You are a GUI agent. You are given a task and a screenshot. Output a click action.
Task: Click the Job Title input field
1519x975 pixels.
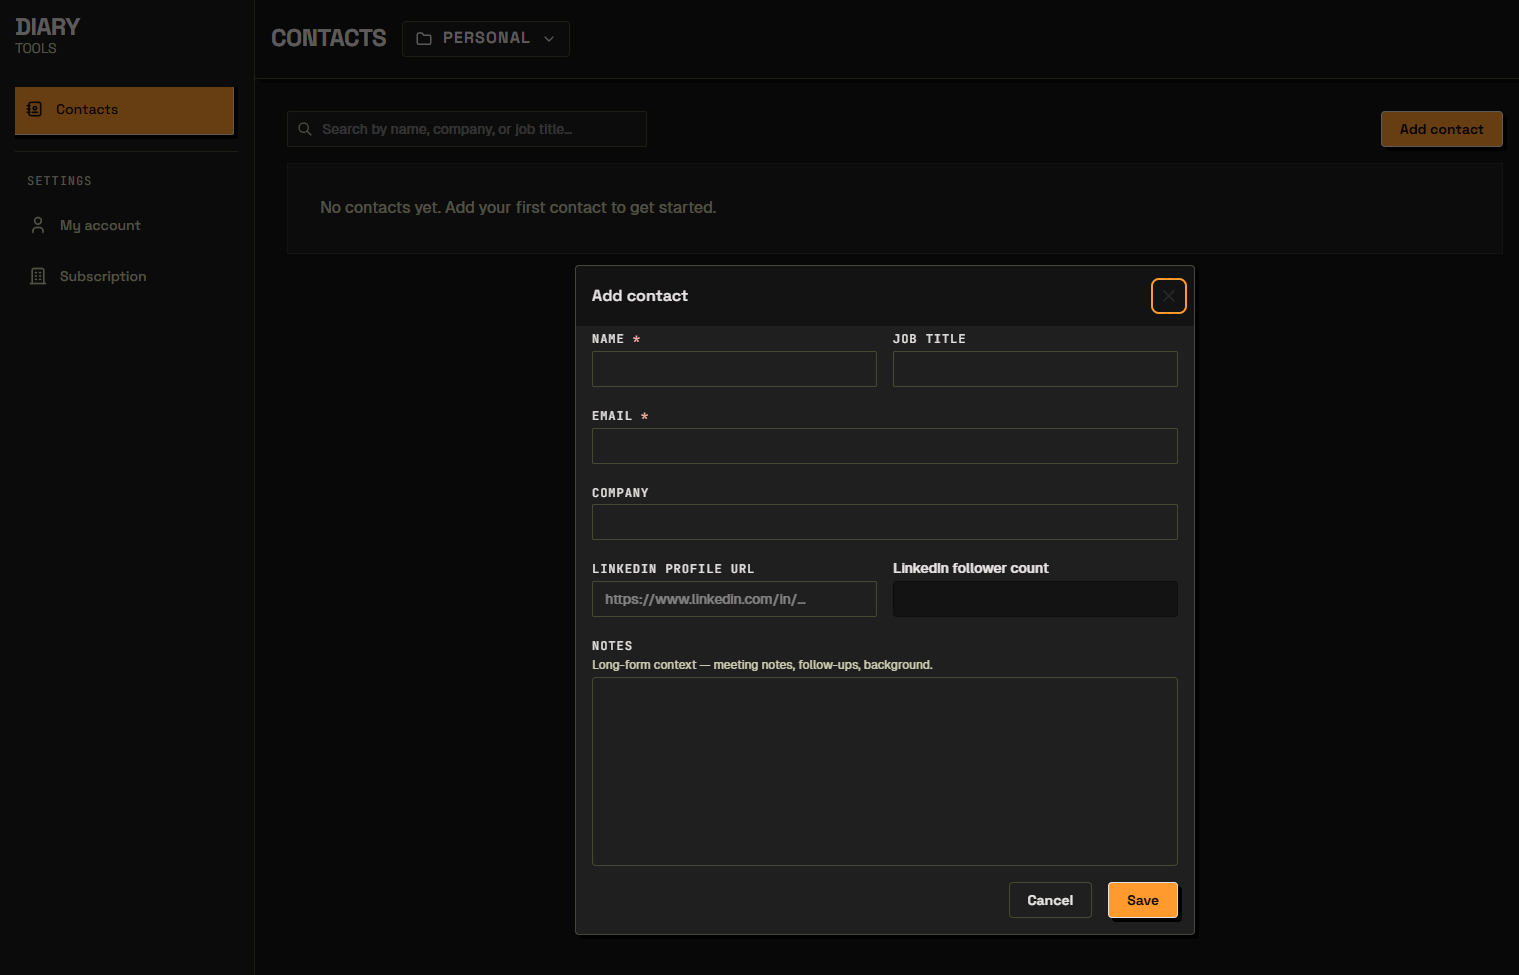point(1035,369)
